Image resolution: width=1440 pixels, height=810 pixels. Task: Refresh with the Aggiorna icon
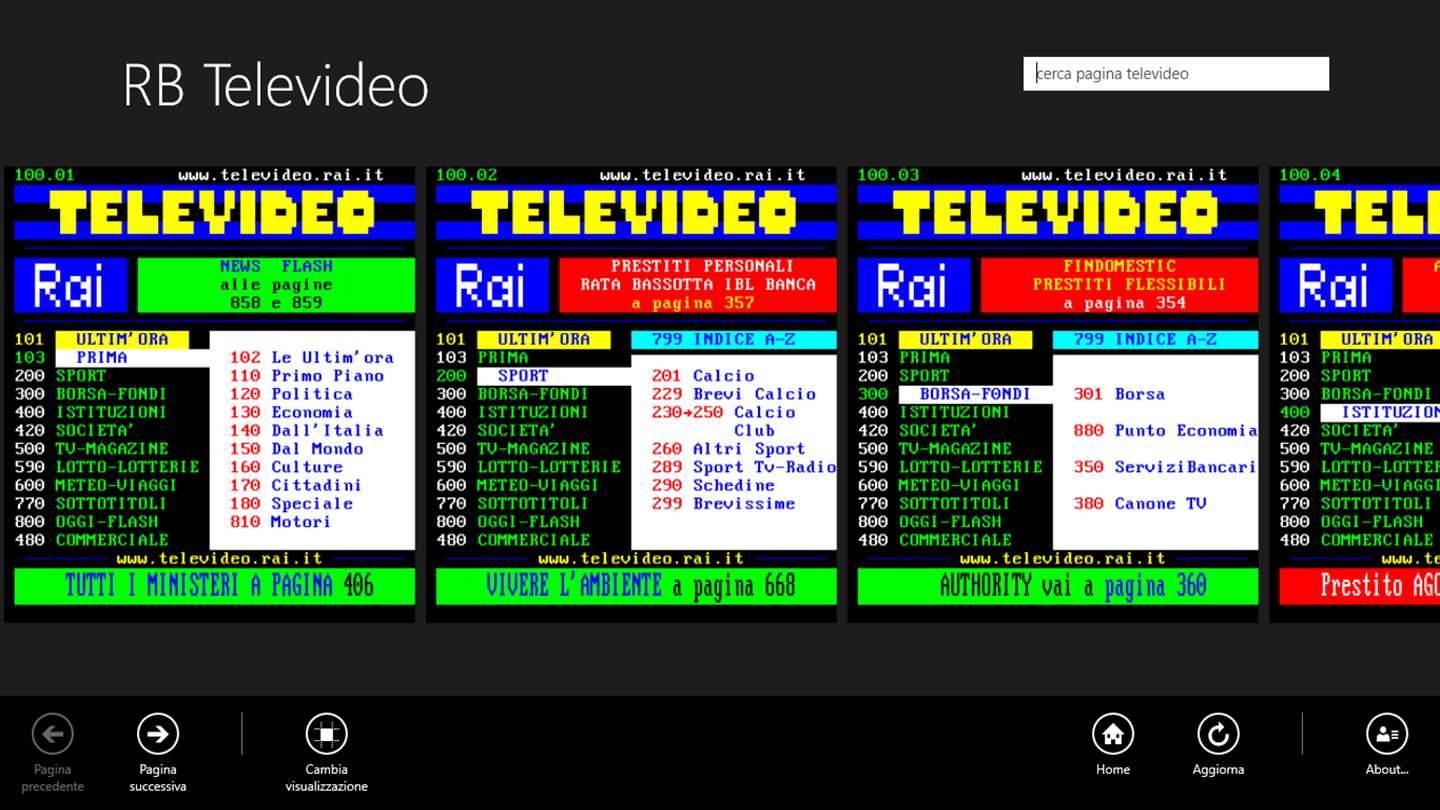click(x=1218, y=735)
